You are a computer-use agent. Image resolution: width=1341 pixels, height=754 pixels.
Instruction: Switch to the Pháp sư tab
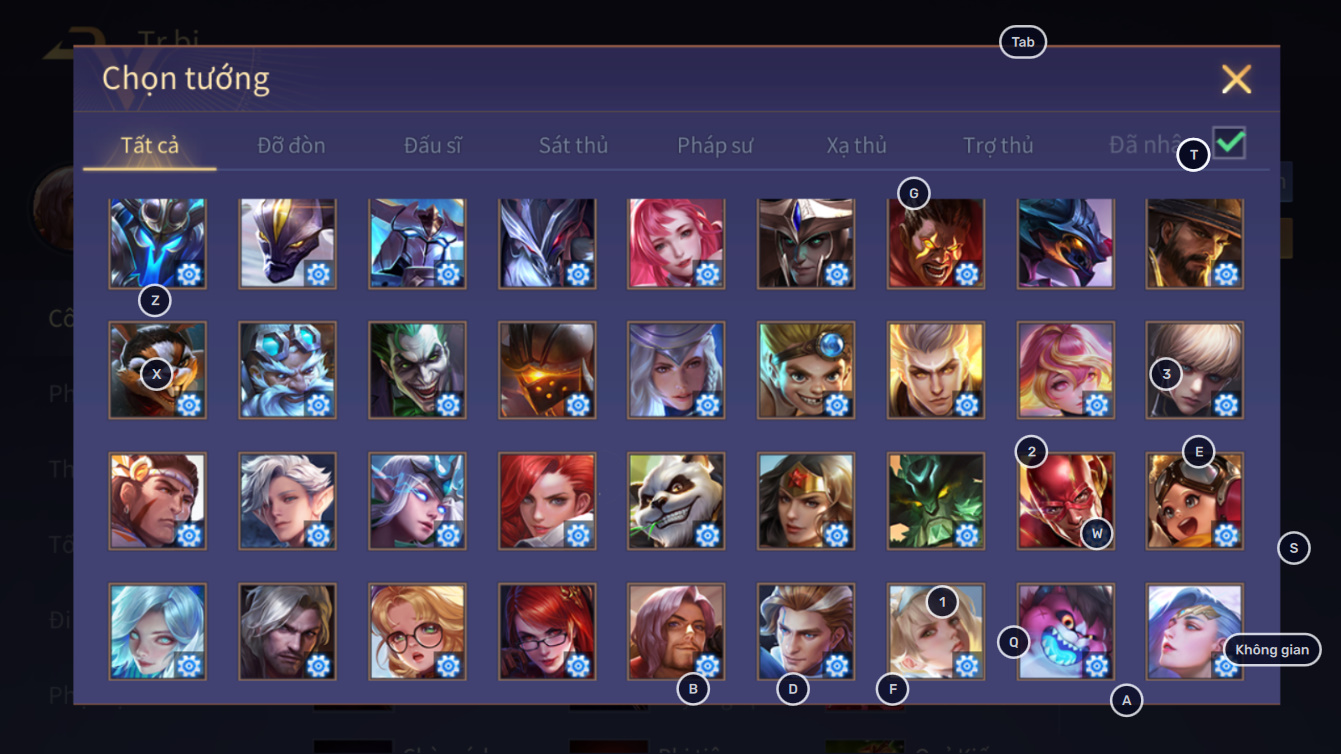[715, 145]
